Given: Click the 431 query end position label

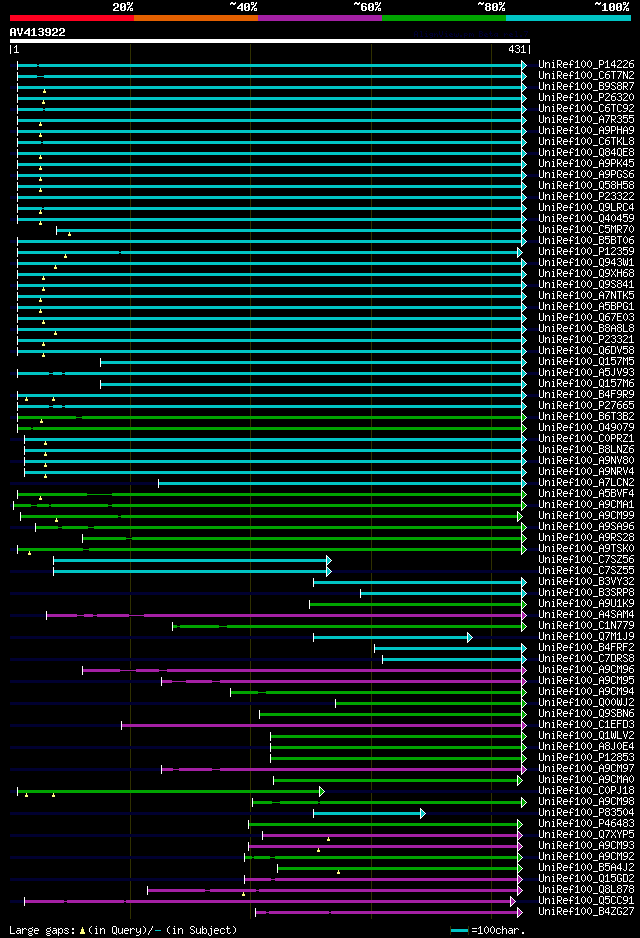Looking at the screenshot, I should [x=517, y=50].
